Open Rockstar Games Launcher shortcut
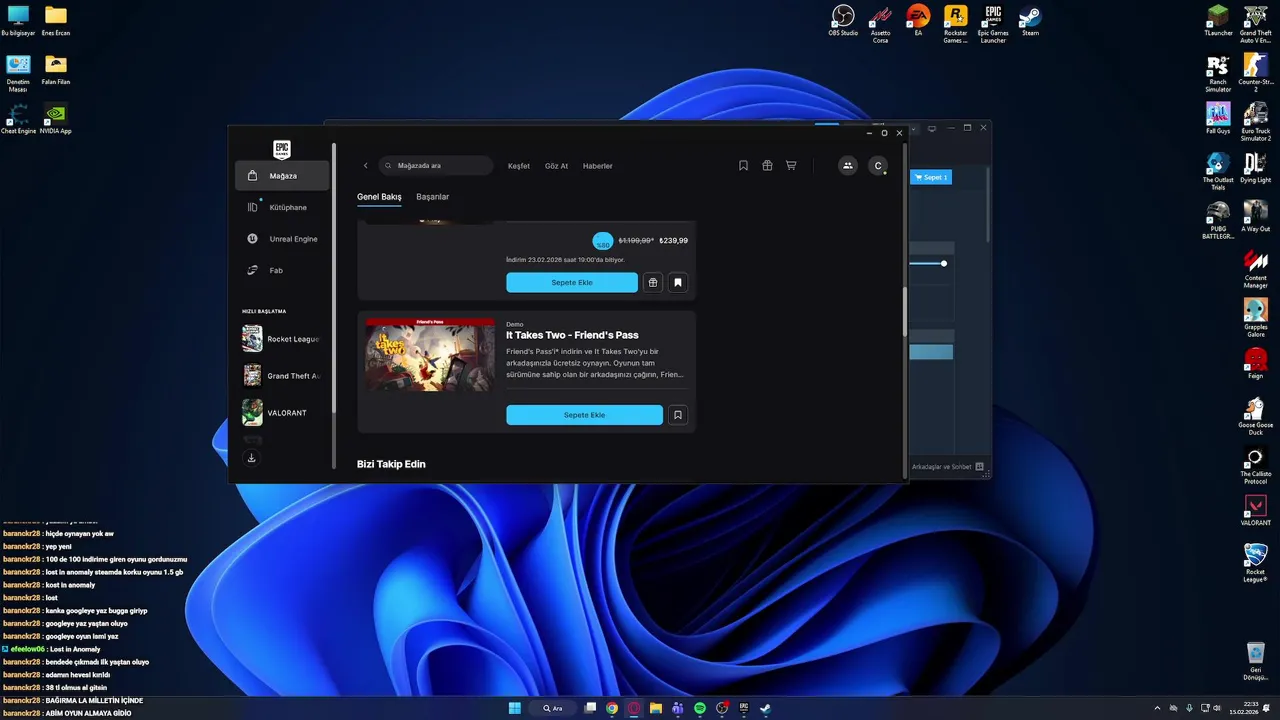This screenshot has height=720, width=1280. click(x=955, y=24)
